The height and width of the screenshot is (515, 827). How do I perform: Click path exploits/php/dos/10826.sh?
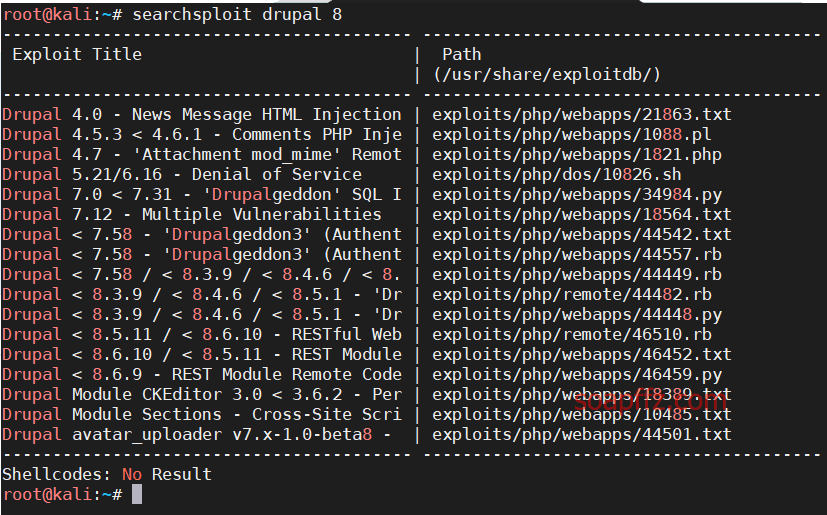tap(556, 175)
